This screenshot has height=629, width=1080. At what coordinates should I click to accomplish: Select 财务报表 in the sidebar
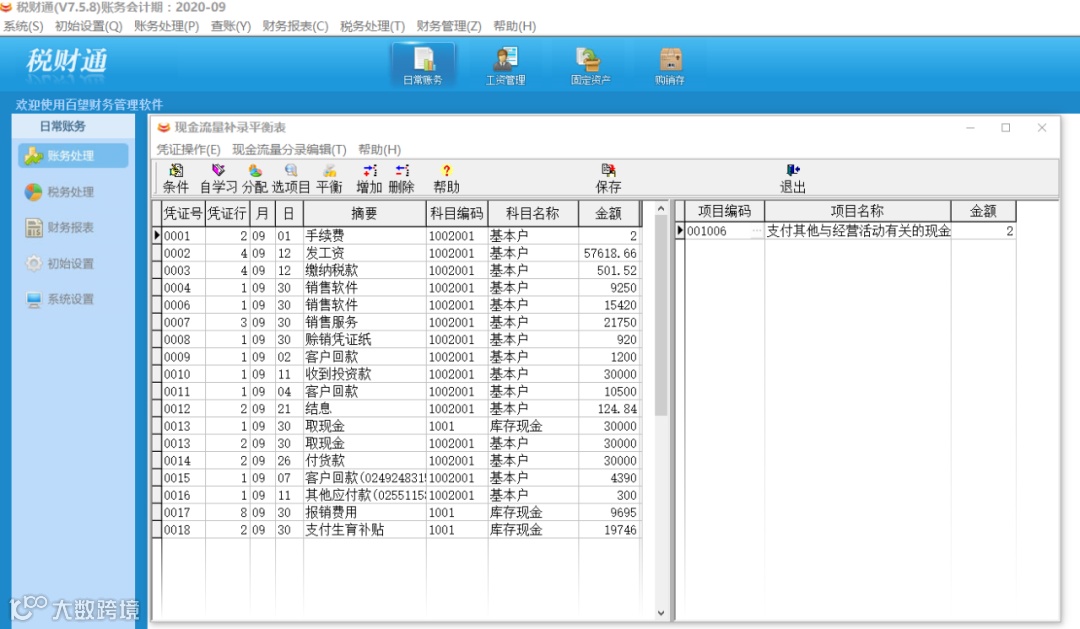click(x=60, y=227)
